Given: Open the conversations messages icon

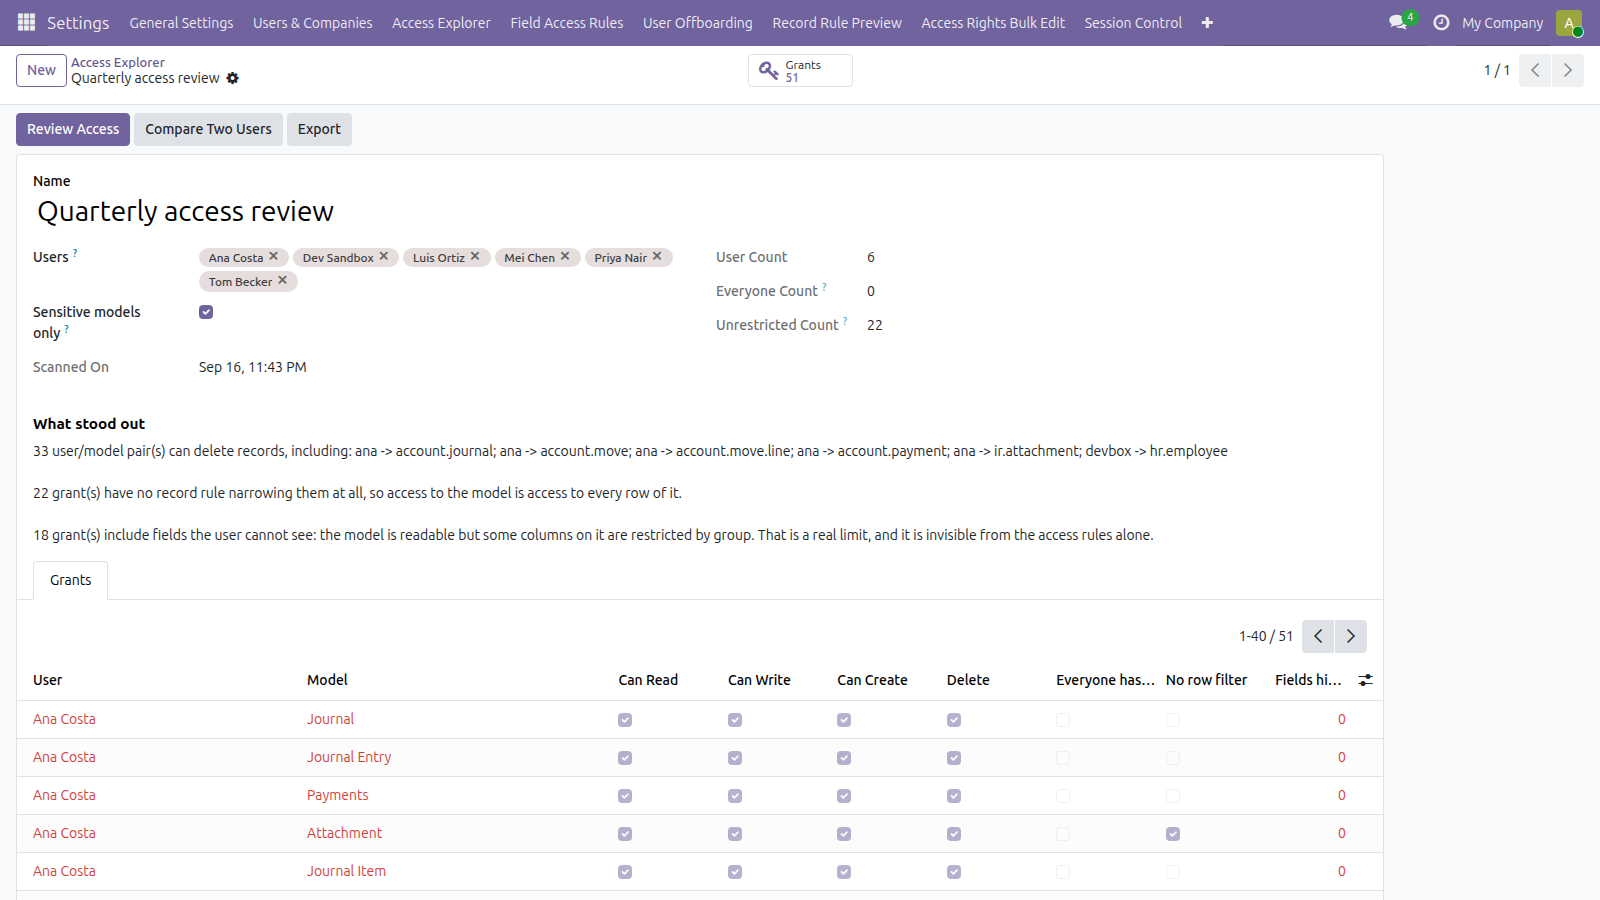Looking at the screenshot, I should [1398, 22].
